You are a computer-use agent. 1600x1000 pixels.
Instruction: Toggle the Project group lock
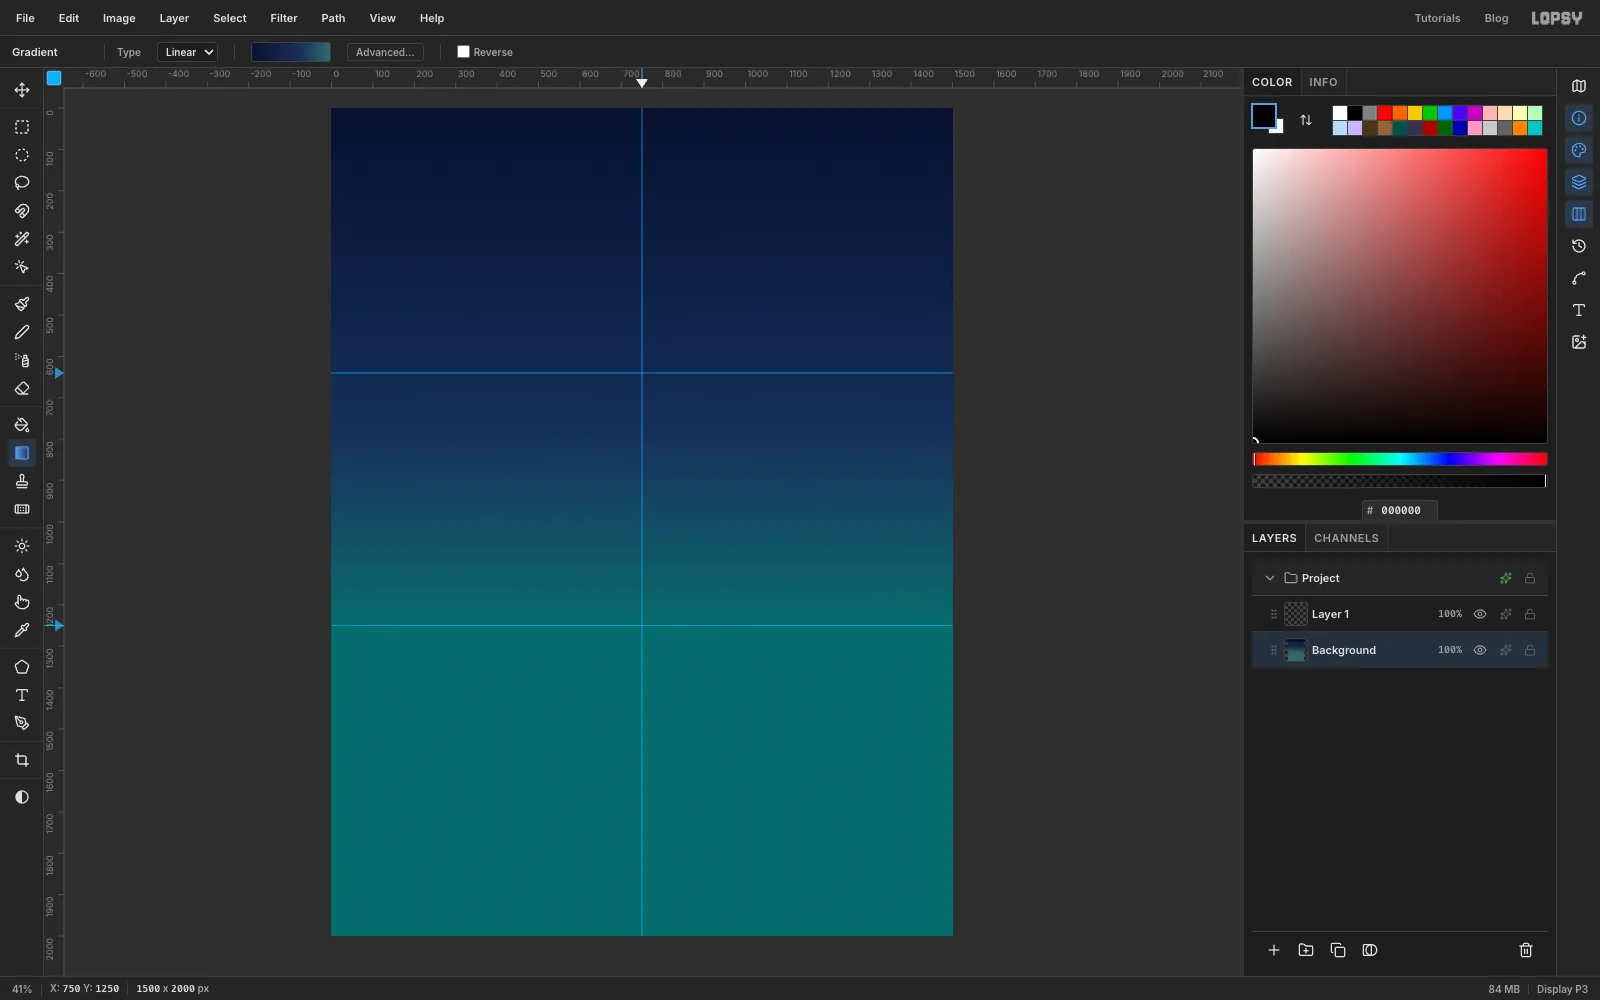(x=1530, y=578)
